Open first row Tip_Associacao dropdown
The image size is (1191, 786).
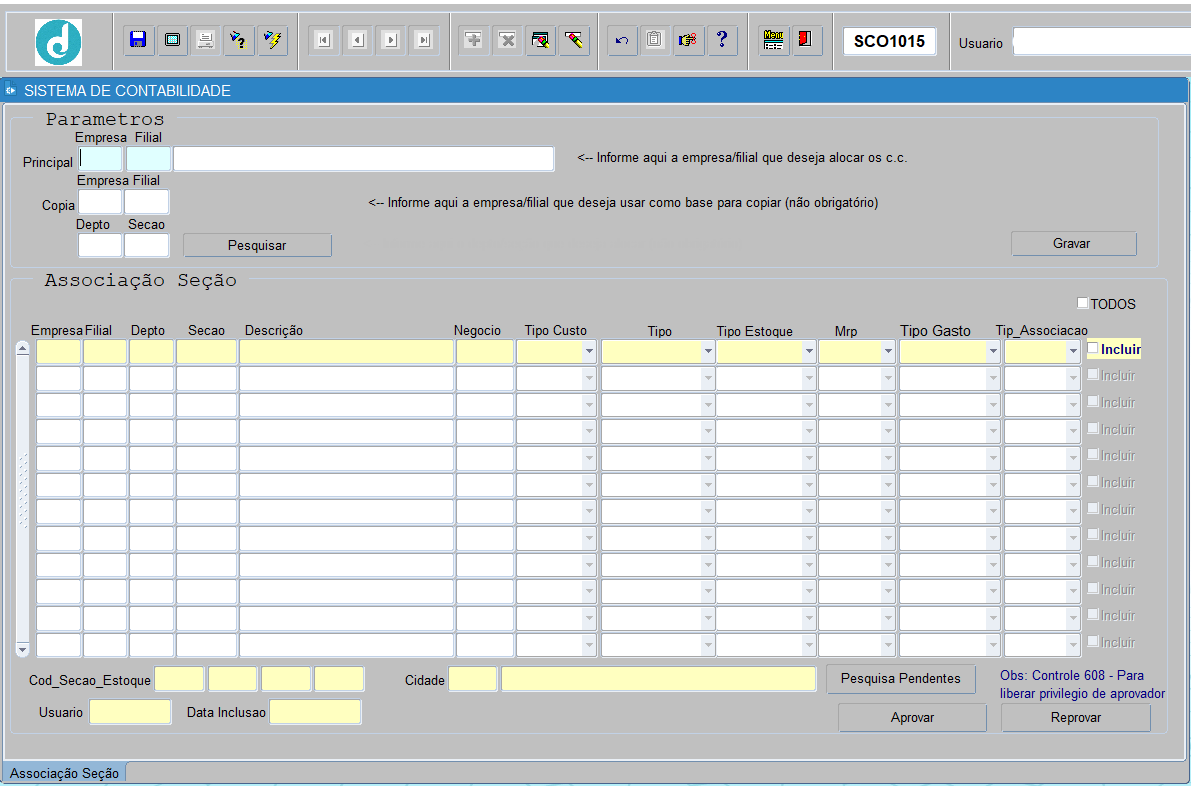click(1072, 352)
